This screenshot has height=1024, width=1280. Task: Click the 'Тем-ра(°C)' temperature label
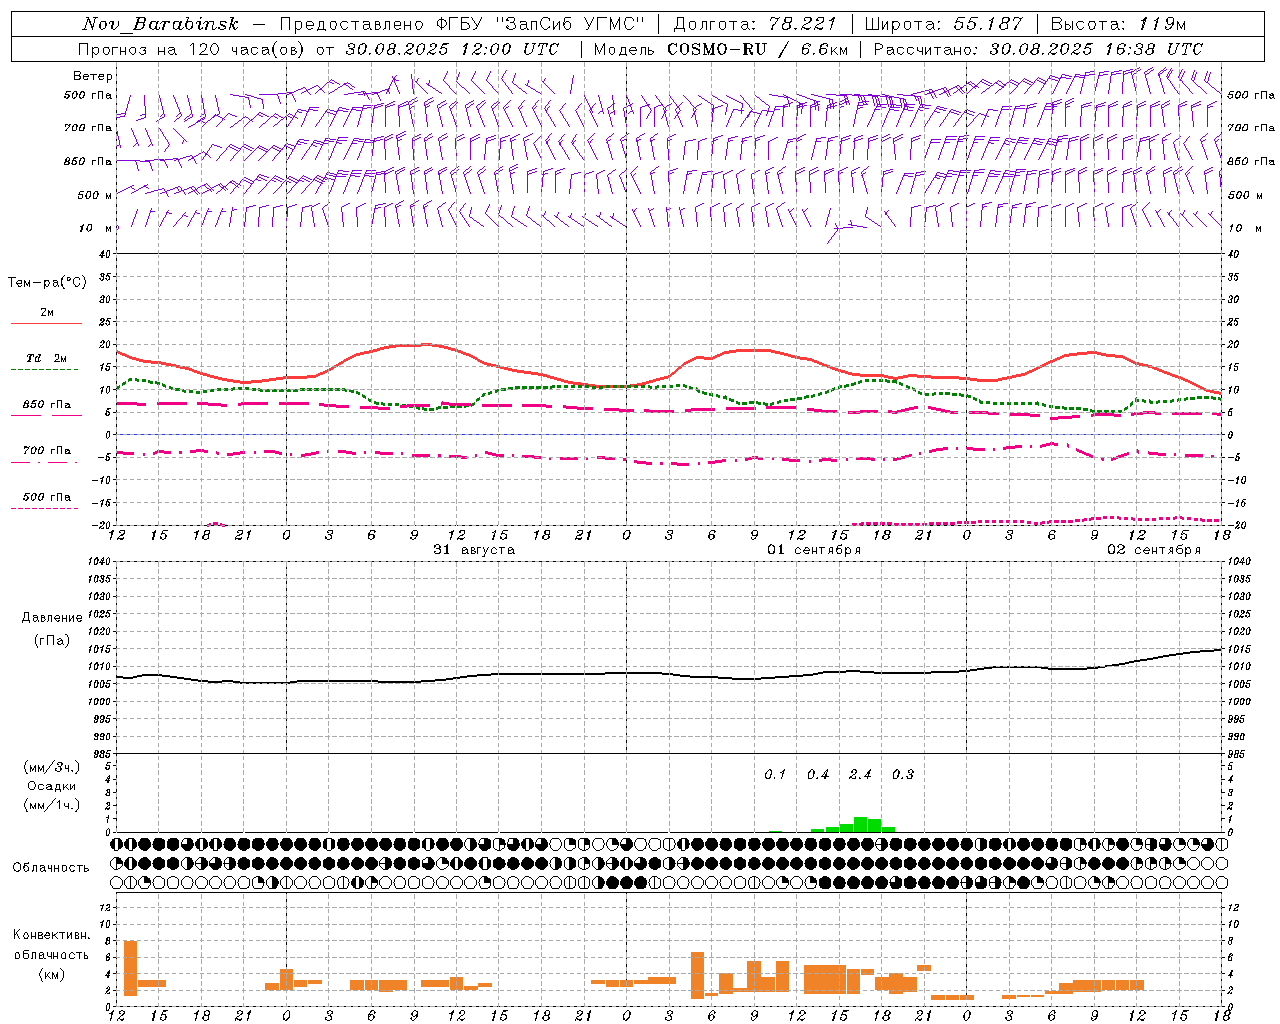47,283
